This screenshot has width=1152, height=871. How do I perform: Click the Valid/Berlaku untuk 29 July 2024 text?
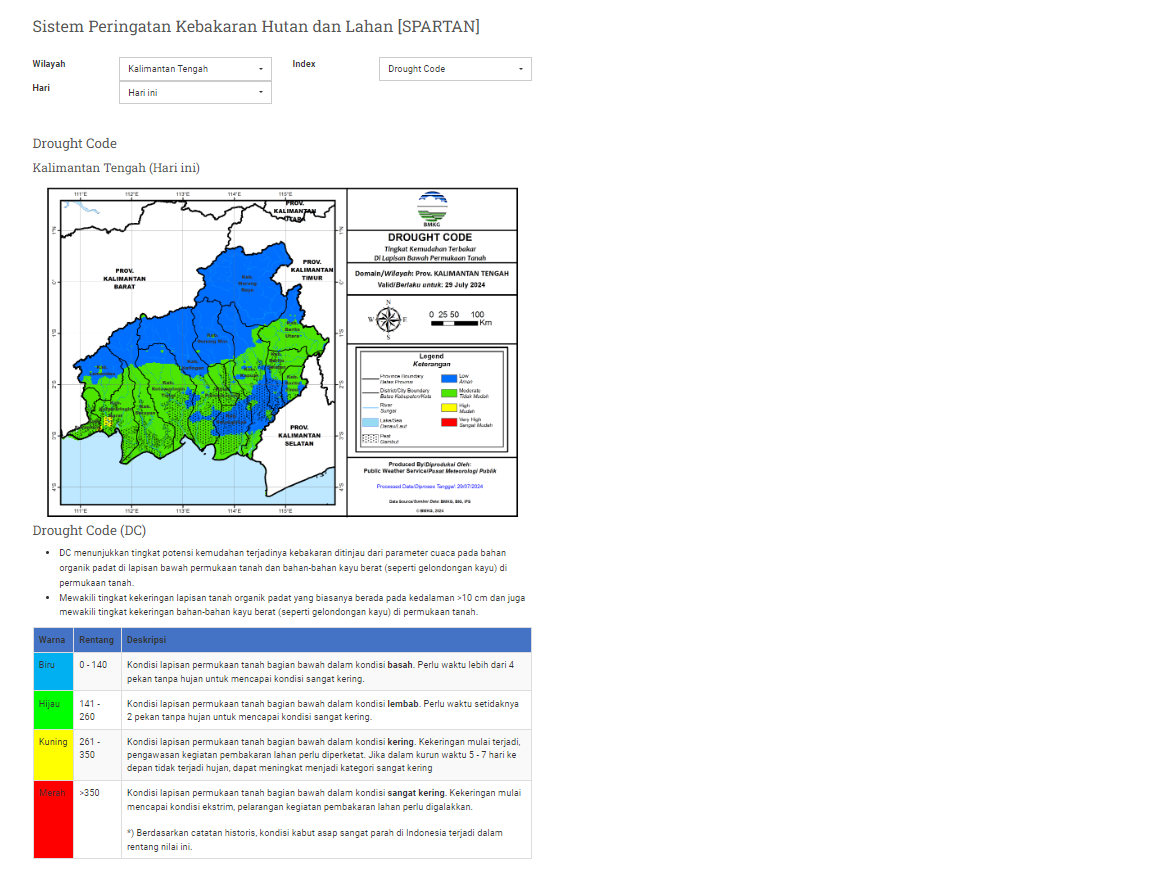(x=431, y=285)
